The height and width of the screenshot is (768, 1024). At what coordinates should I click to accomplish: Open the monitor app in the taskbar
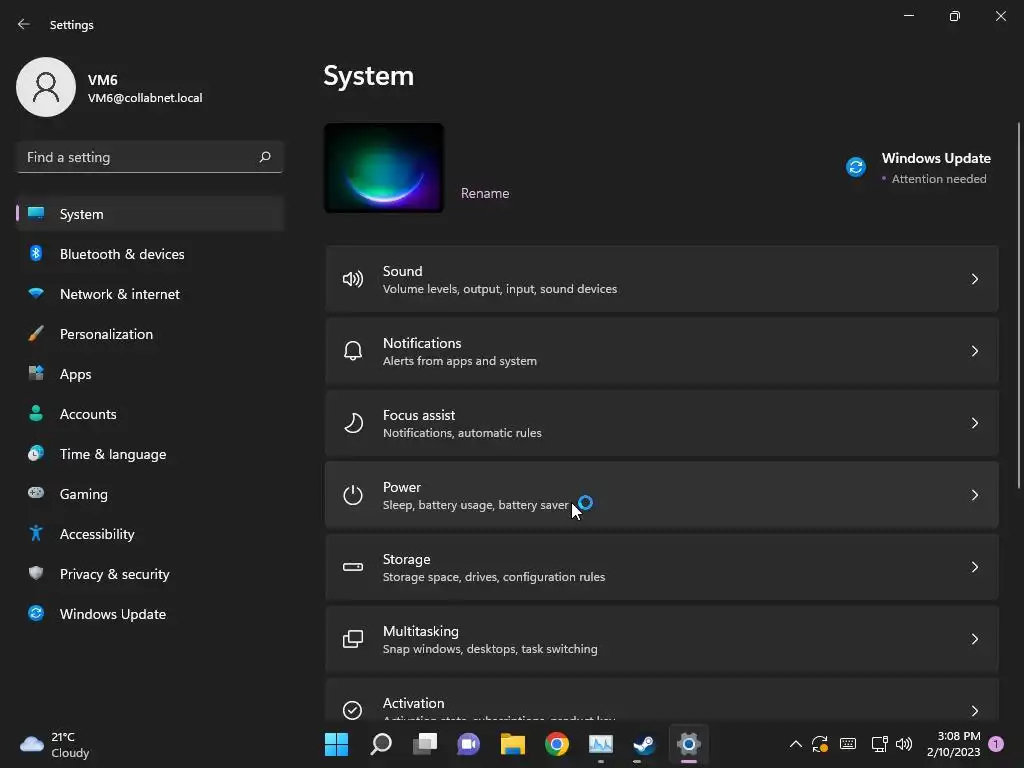601,744
